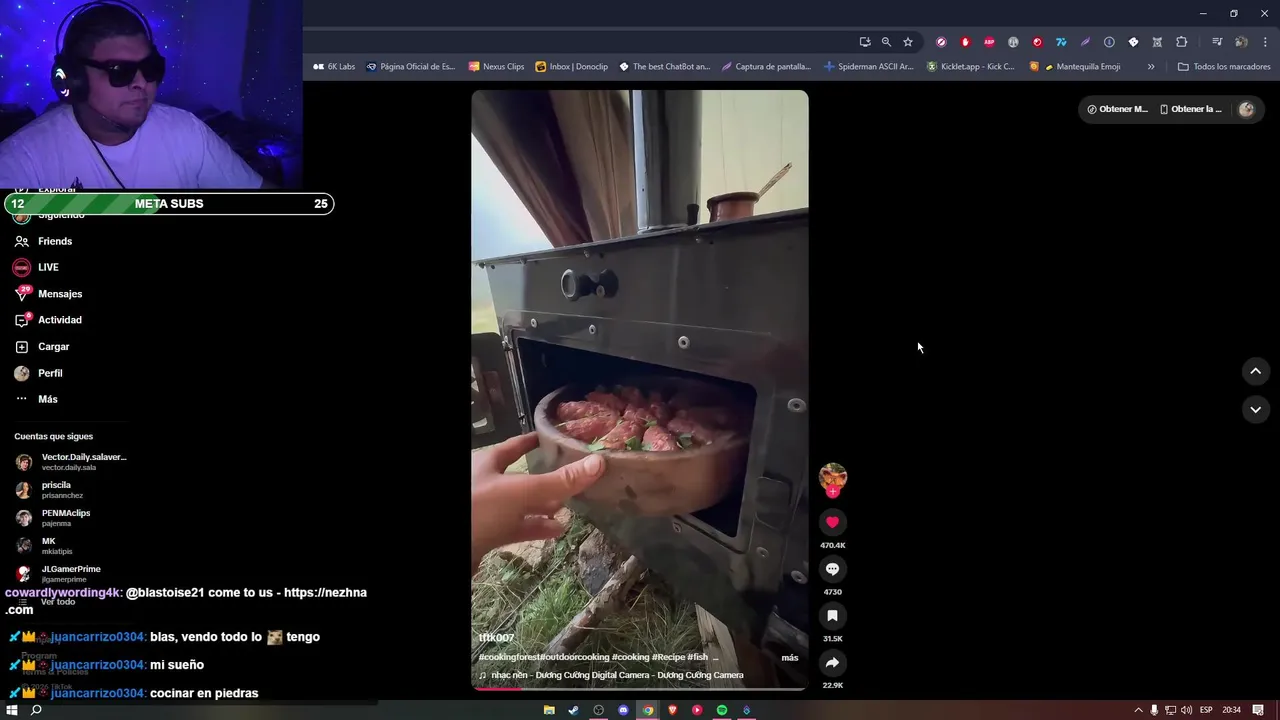Share the video with the arrow icon

[832, 662]
